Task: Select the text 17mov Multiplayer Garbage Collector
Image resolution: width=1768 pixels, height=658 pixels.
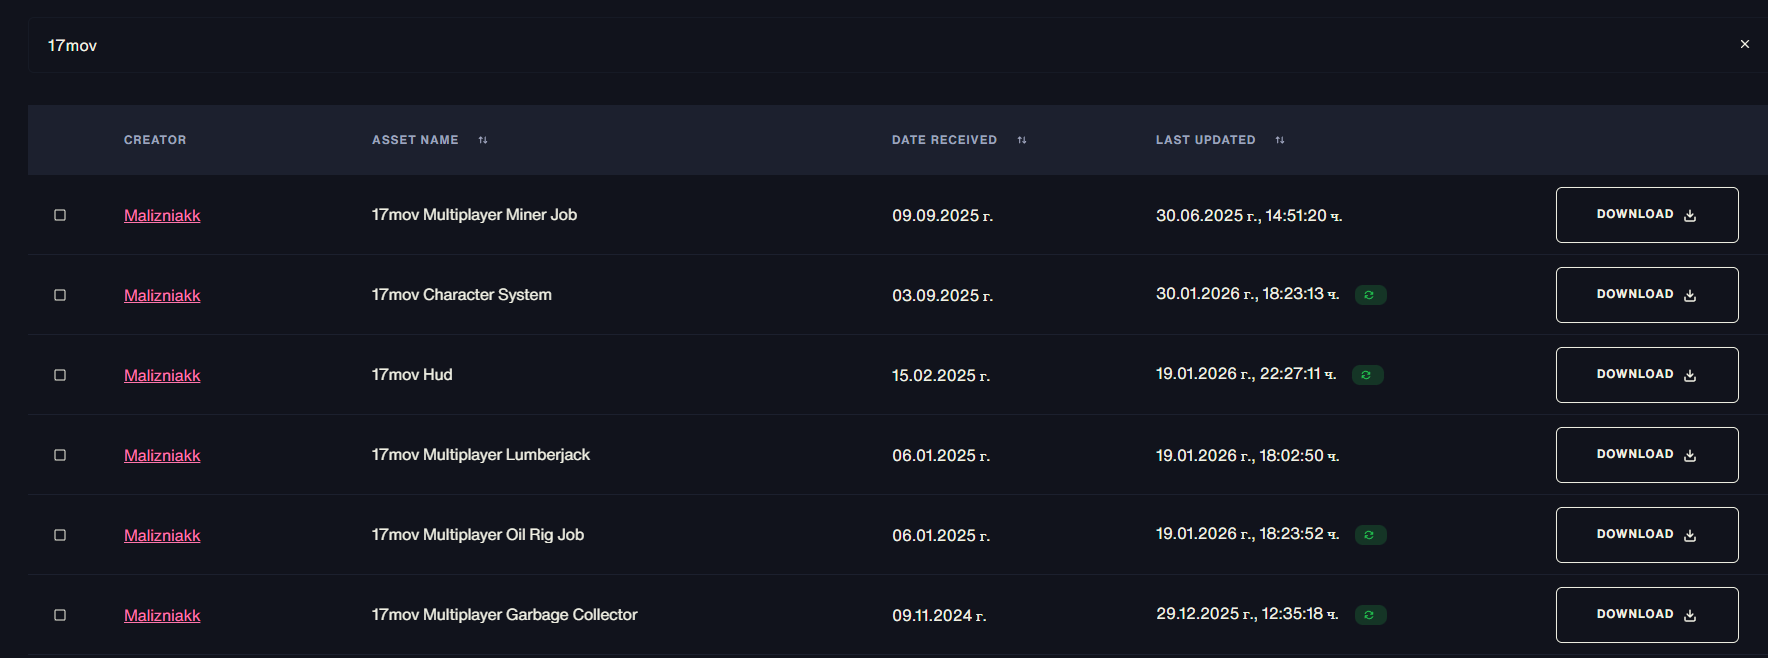Action: 504,615
